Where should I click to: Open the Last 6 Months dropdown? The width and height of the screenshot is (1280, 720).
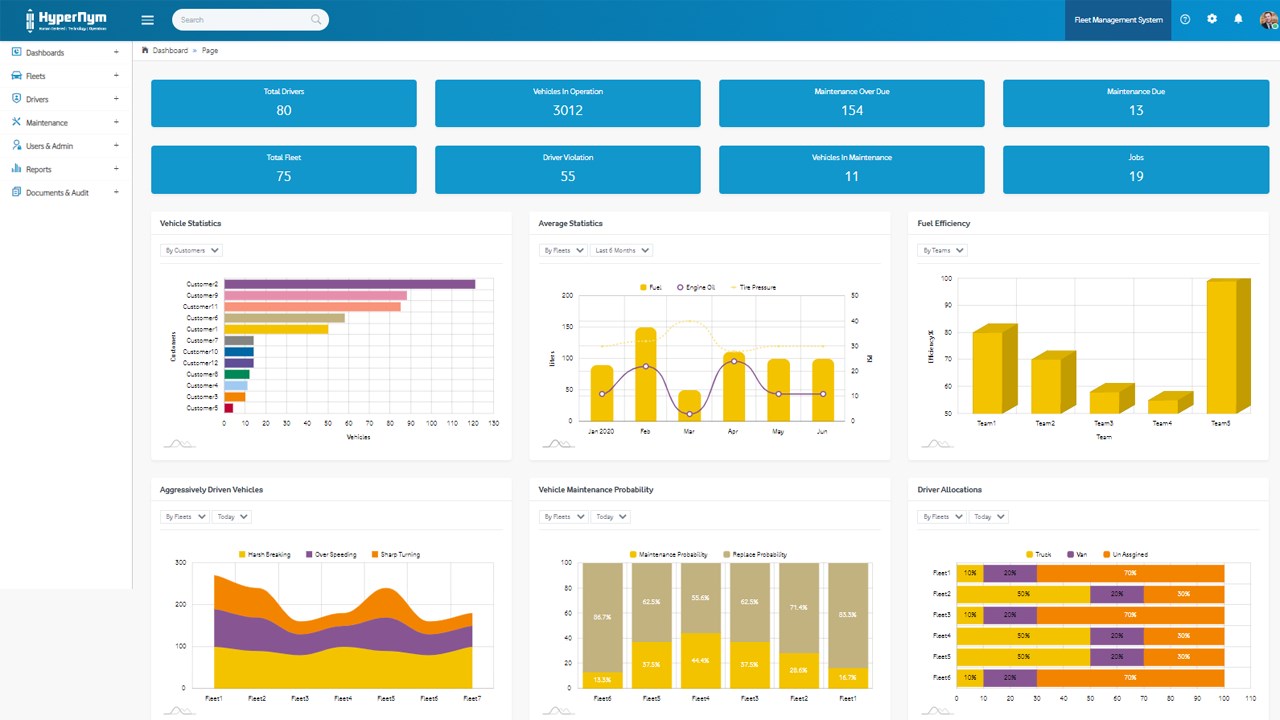point(621,250)
